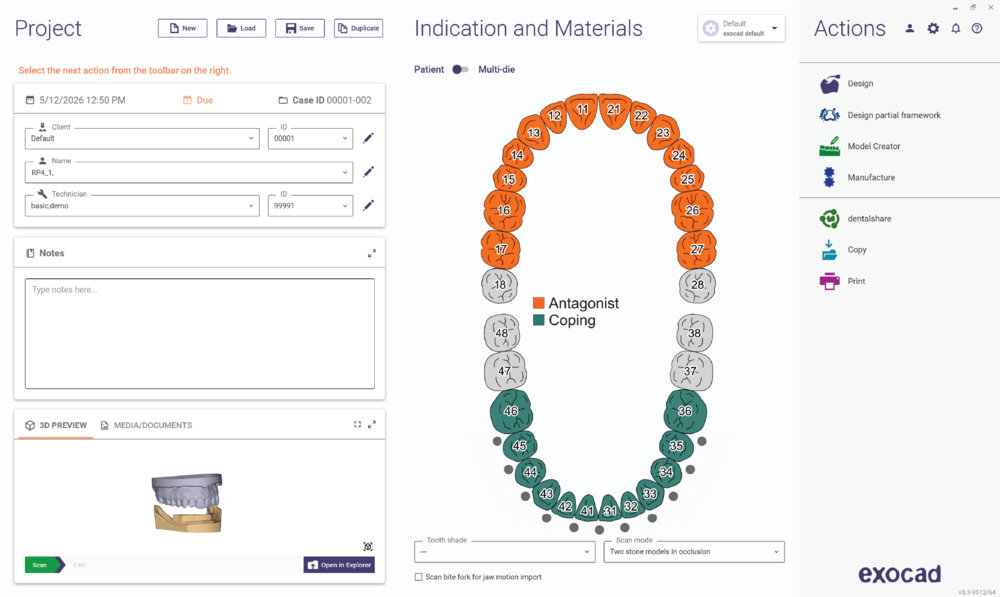Select tooth 28 in the chart

tap(697, 284)
